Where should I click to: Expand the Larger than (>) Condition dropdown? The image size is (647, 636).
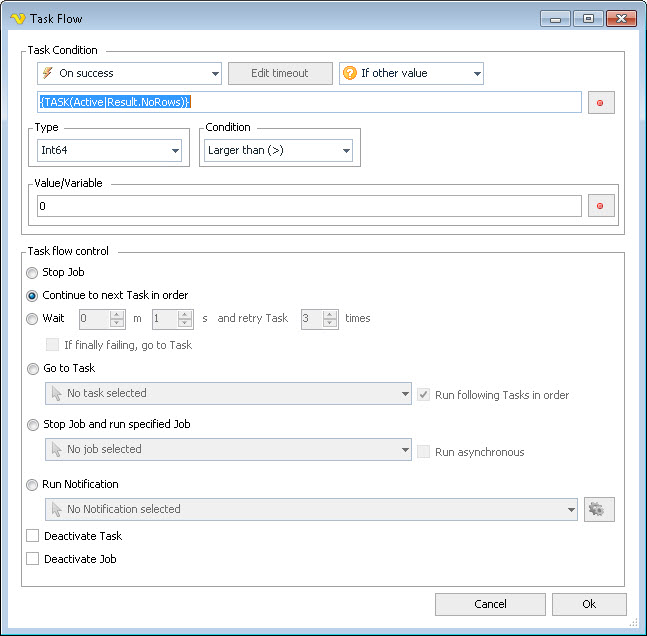(x=278, y=150)
